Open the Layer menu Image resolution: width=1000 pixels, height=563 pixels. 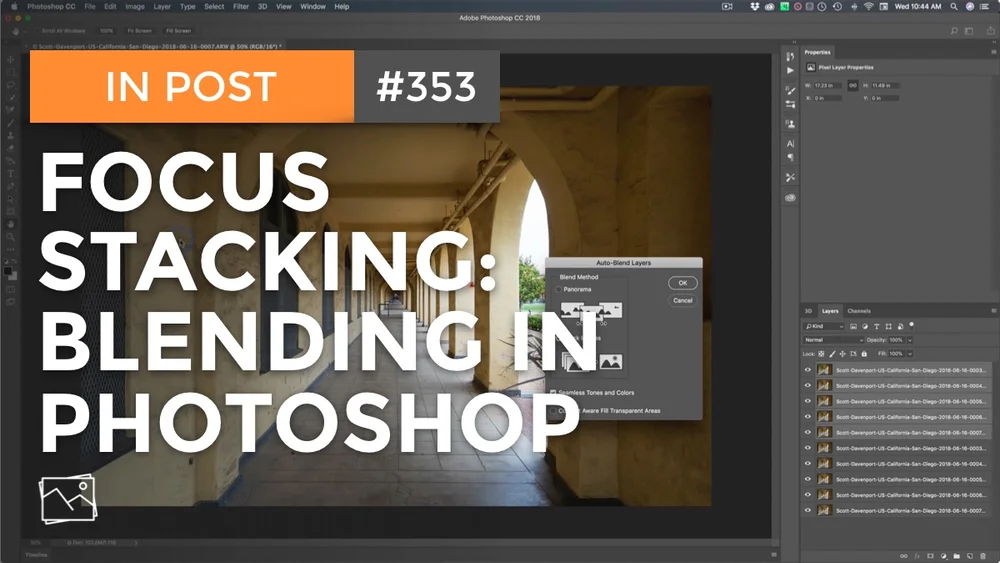click(162, 6)
